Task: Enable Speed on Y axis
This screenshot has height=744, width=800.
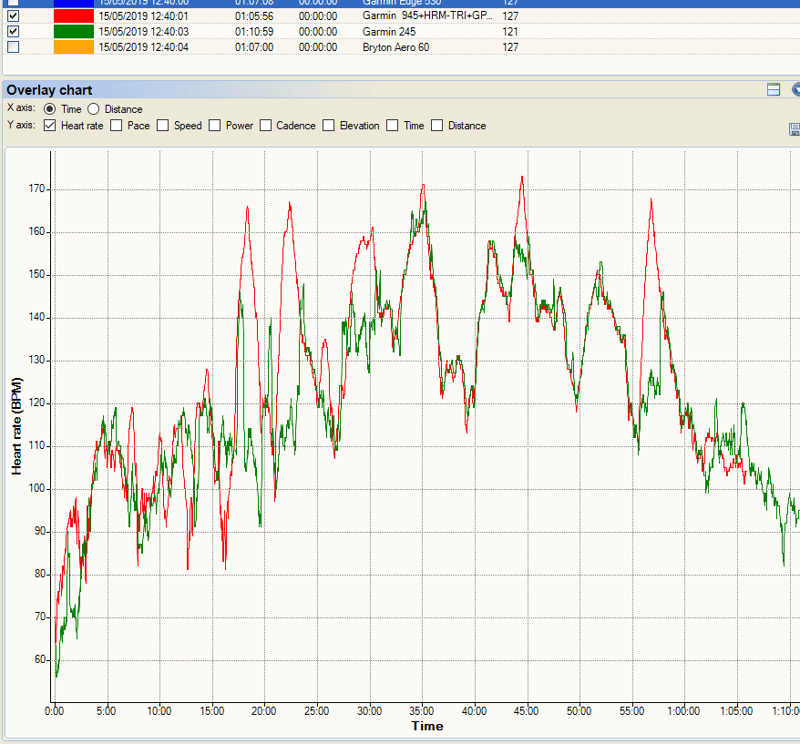Action: pyautogui.click(x=163, y=126)
